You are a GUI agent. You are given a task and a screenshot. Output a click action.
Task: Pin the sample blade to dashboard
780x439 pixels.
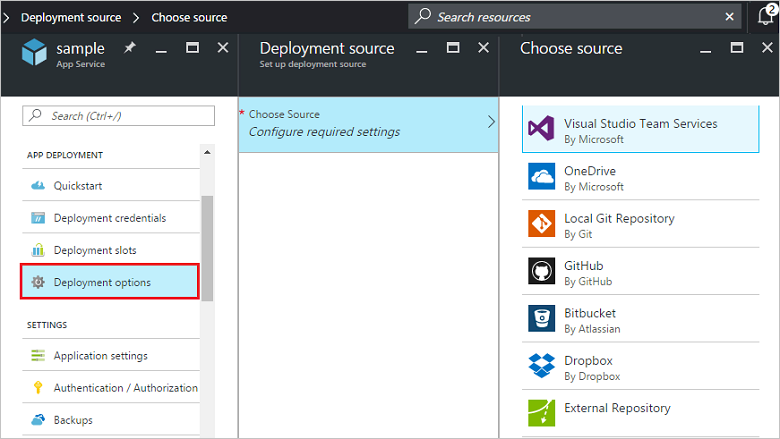[x=130, y=47]
